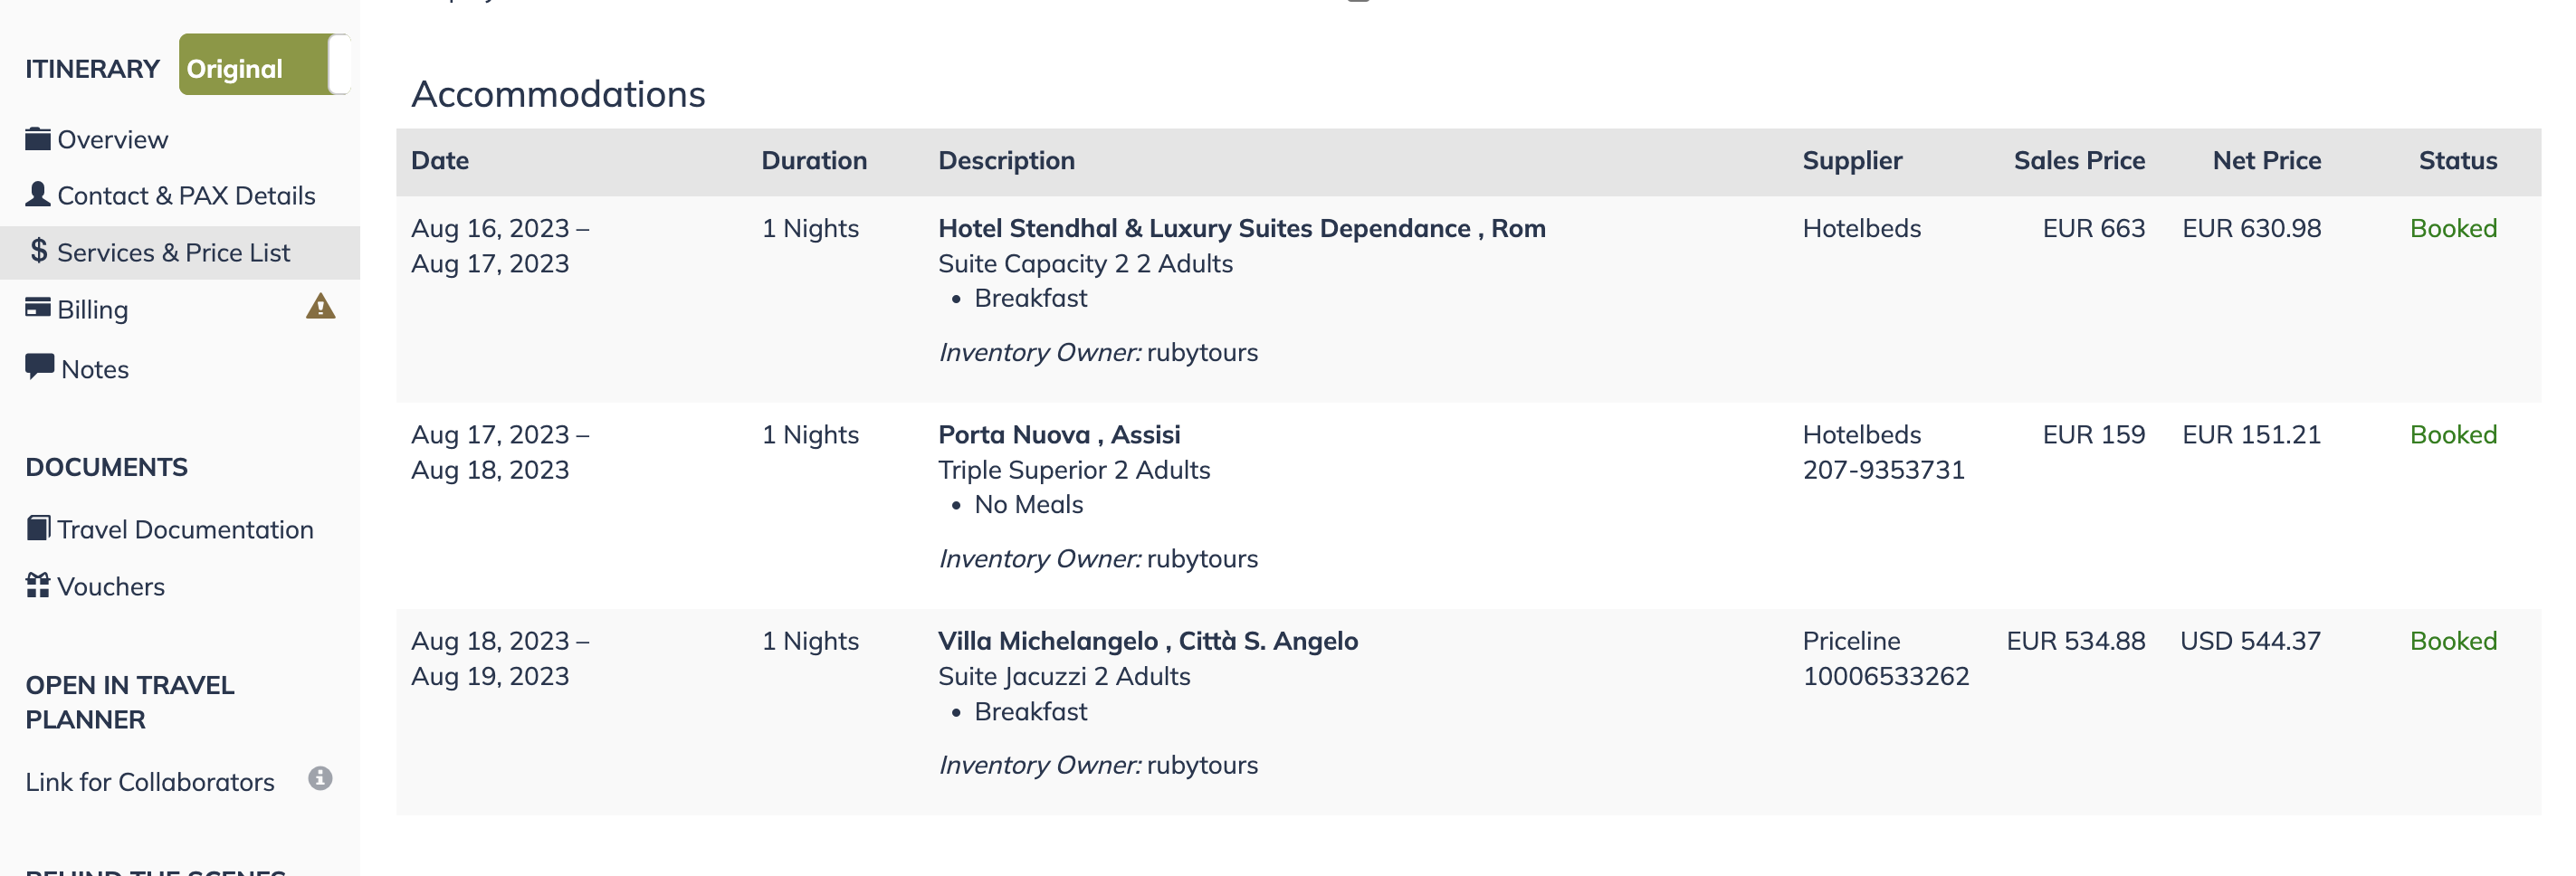This screenshot has height=876, width=2576.
Task: Open Link for Collaborators
Action: 150,782
